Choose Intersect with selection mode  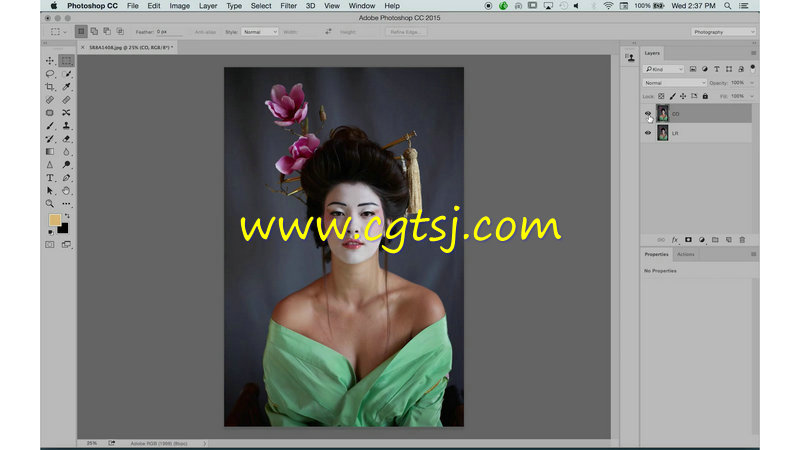pyautogui.click(x=120, y=32)
